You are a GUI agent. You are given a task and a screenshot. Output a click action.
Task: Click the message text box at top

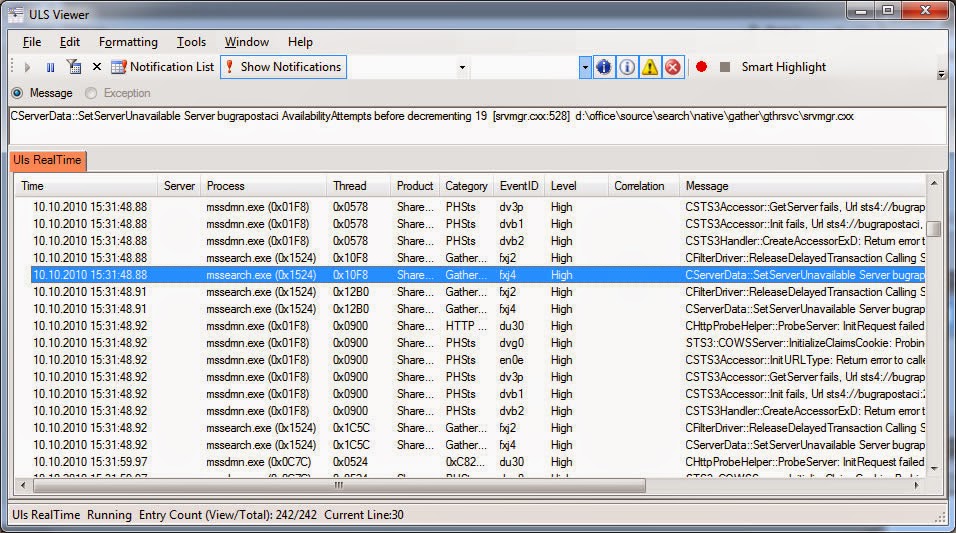(477, 126)
